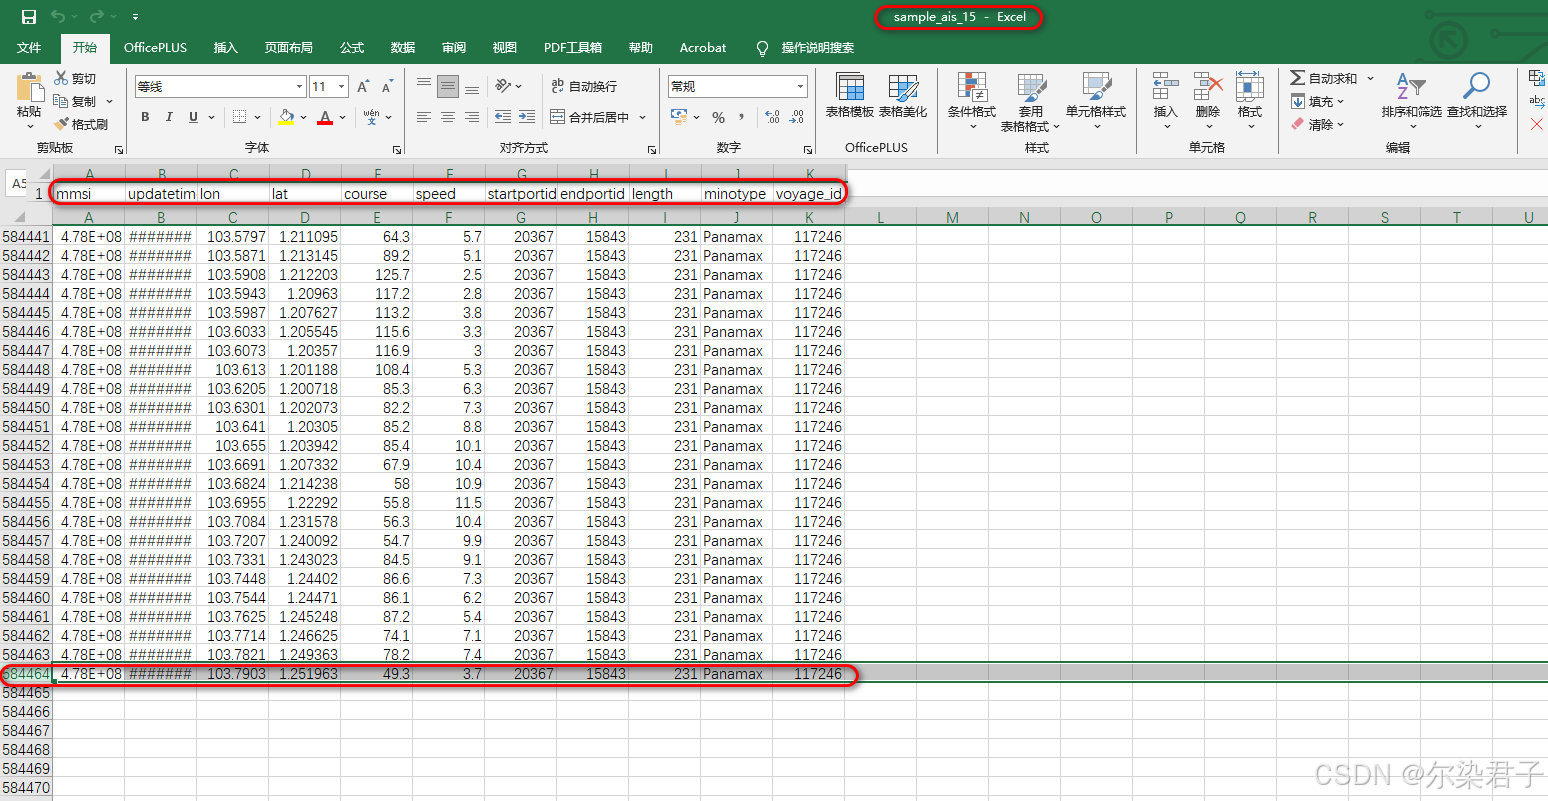This screenshot has width=1548, height=801.
Task: Open 单元格样式 cell styles
Action: (1096, 101)
